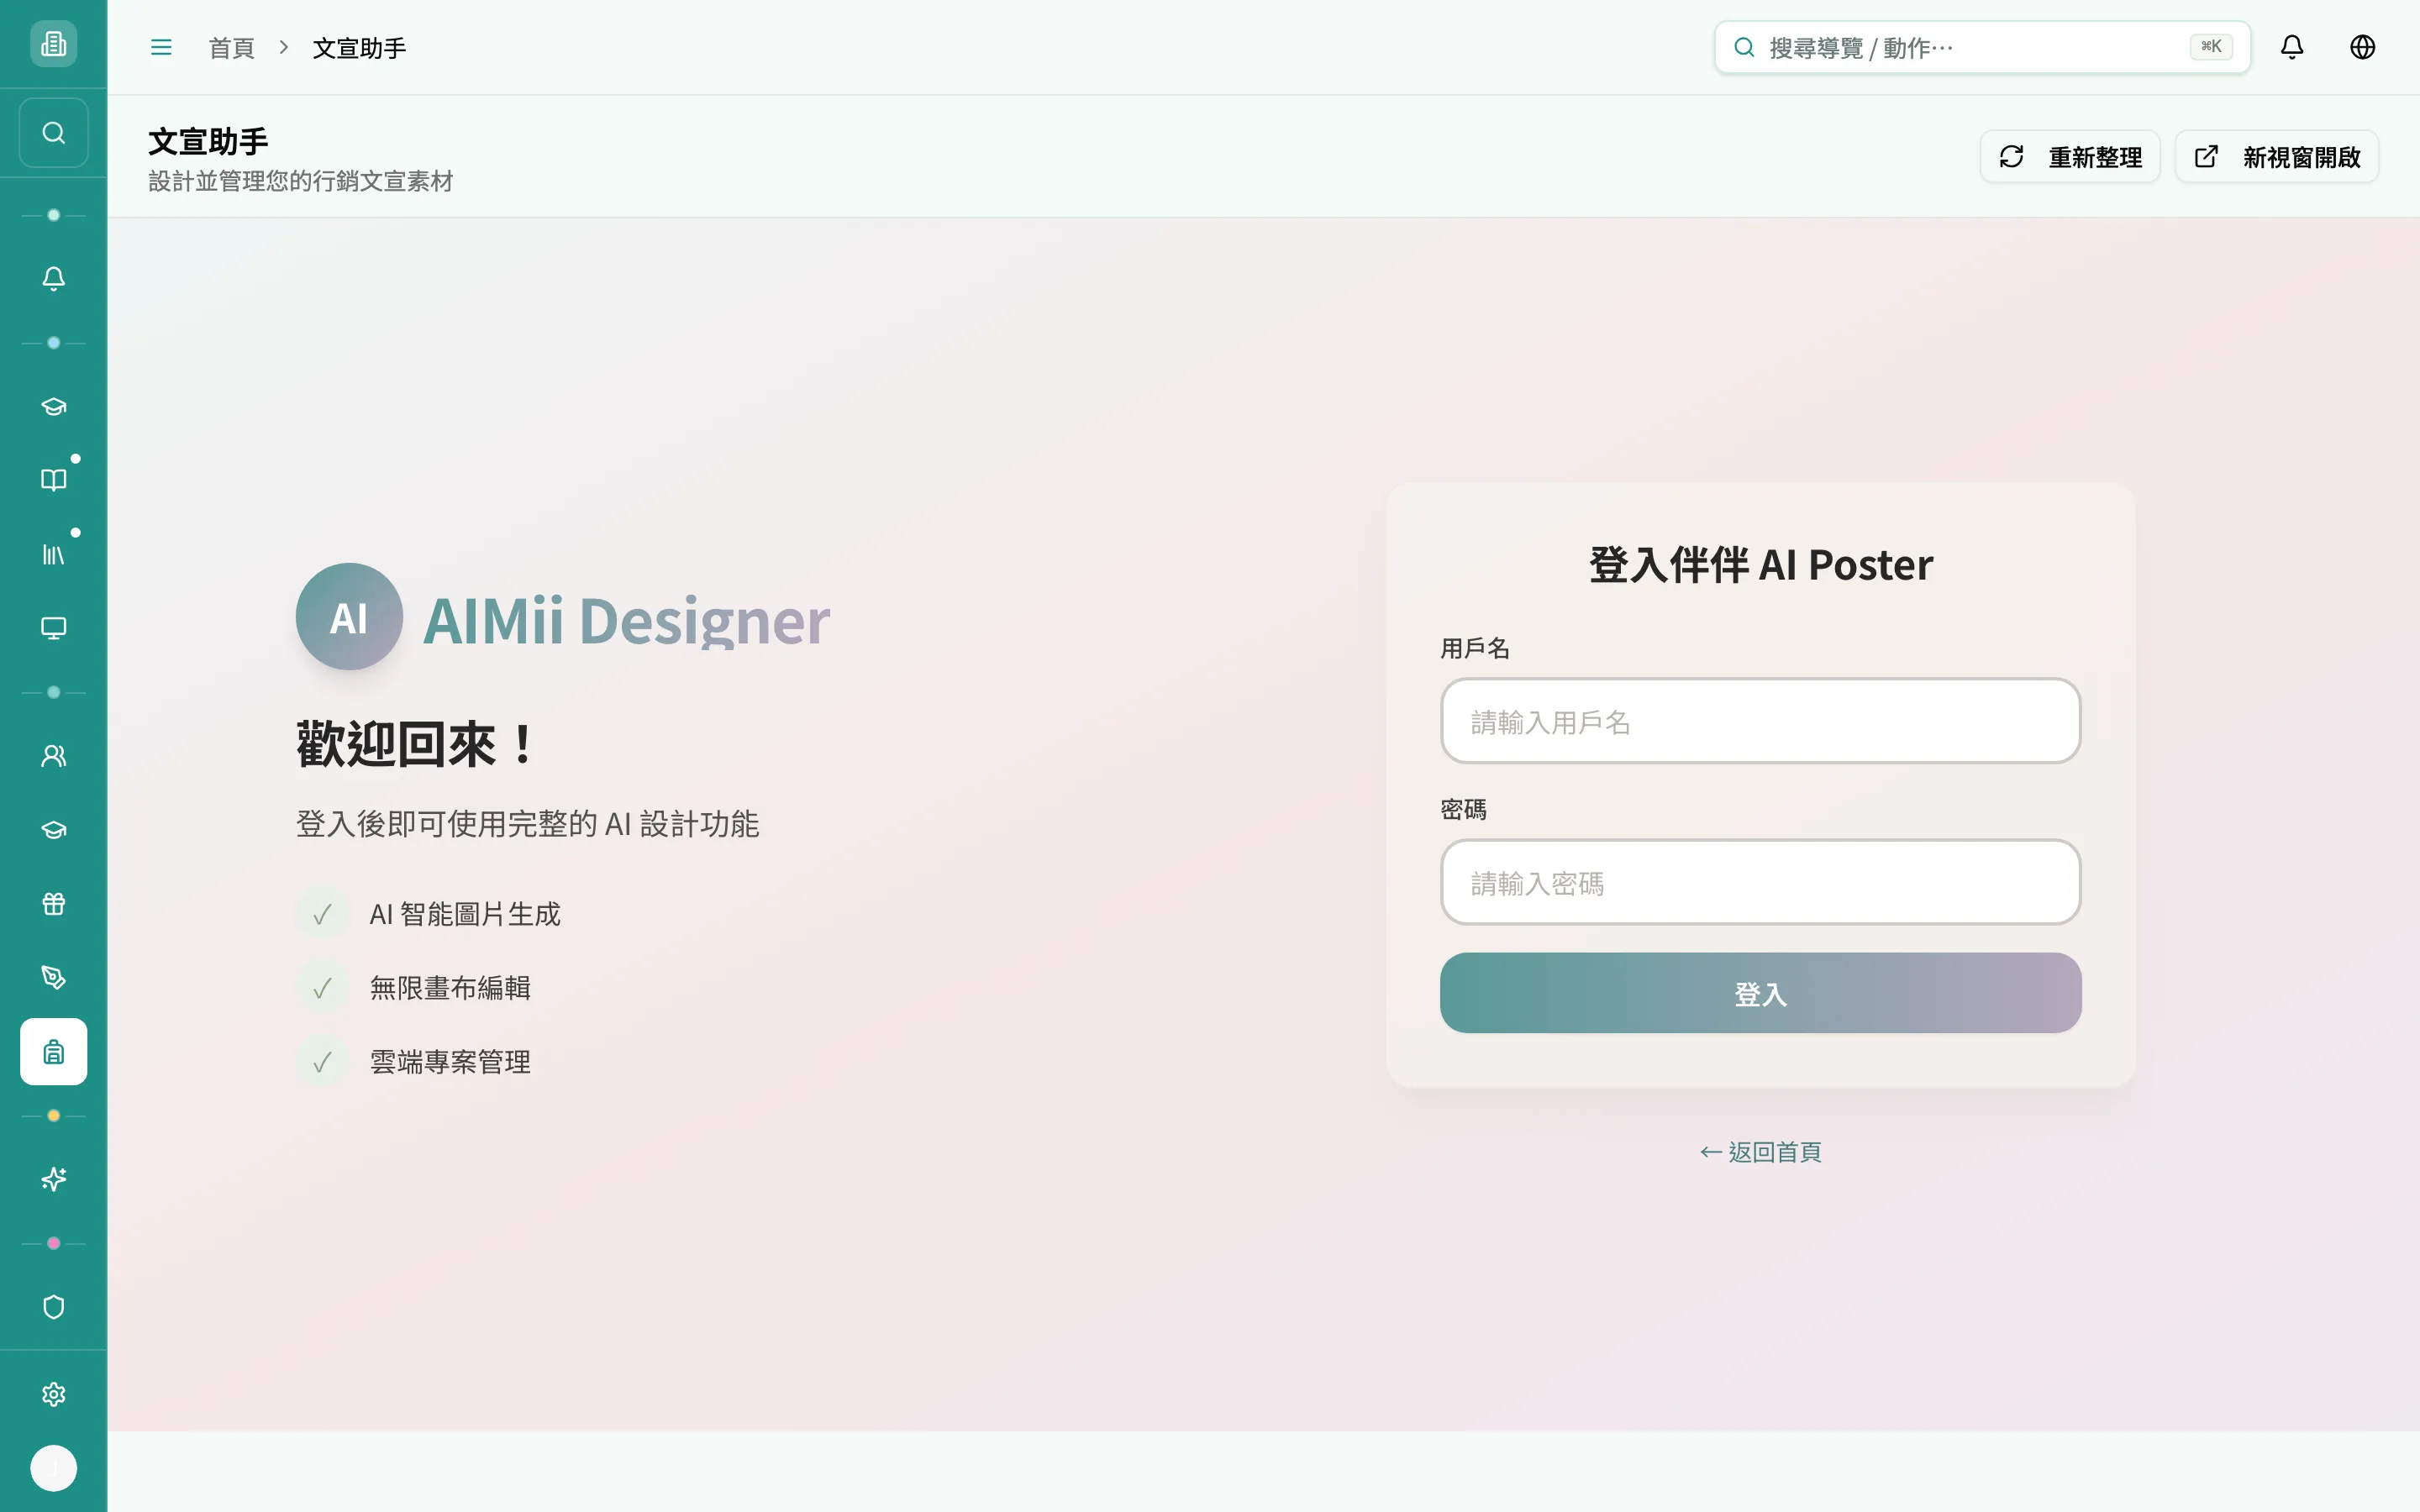Click the 重新整理 button
Viewport: 2420px width, 1512px height.
2070,157
